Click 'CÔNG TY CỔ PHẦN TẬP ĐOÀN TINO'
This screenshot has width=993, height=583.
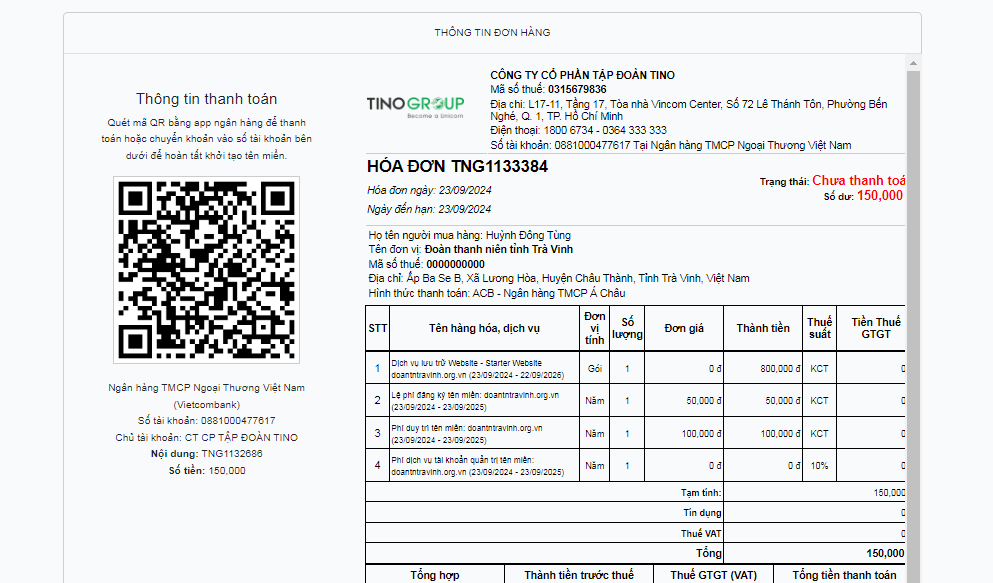[582, 75]
